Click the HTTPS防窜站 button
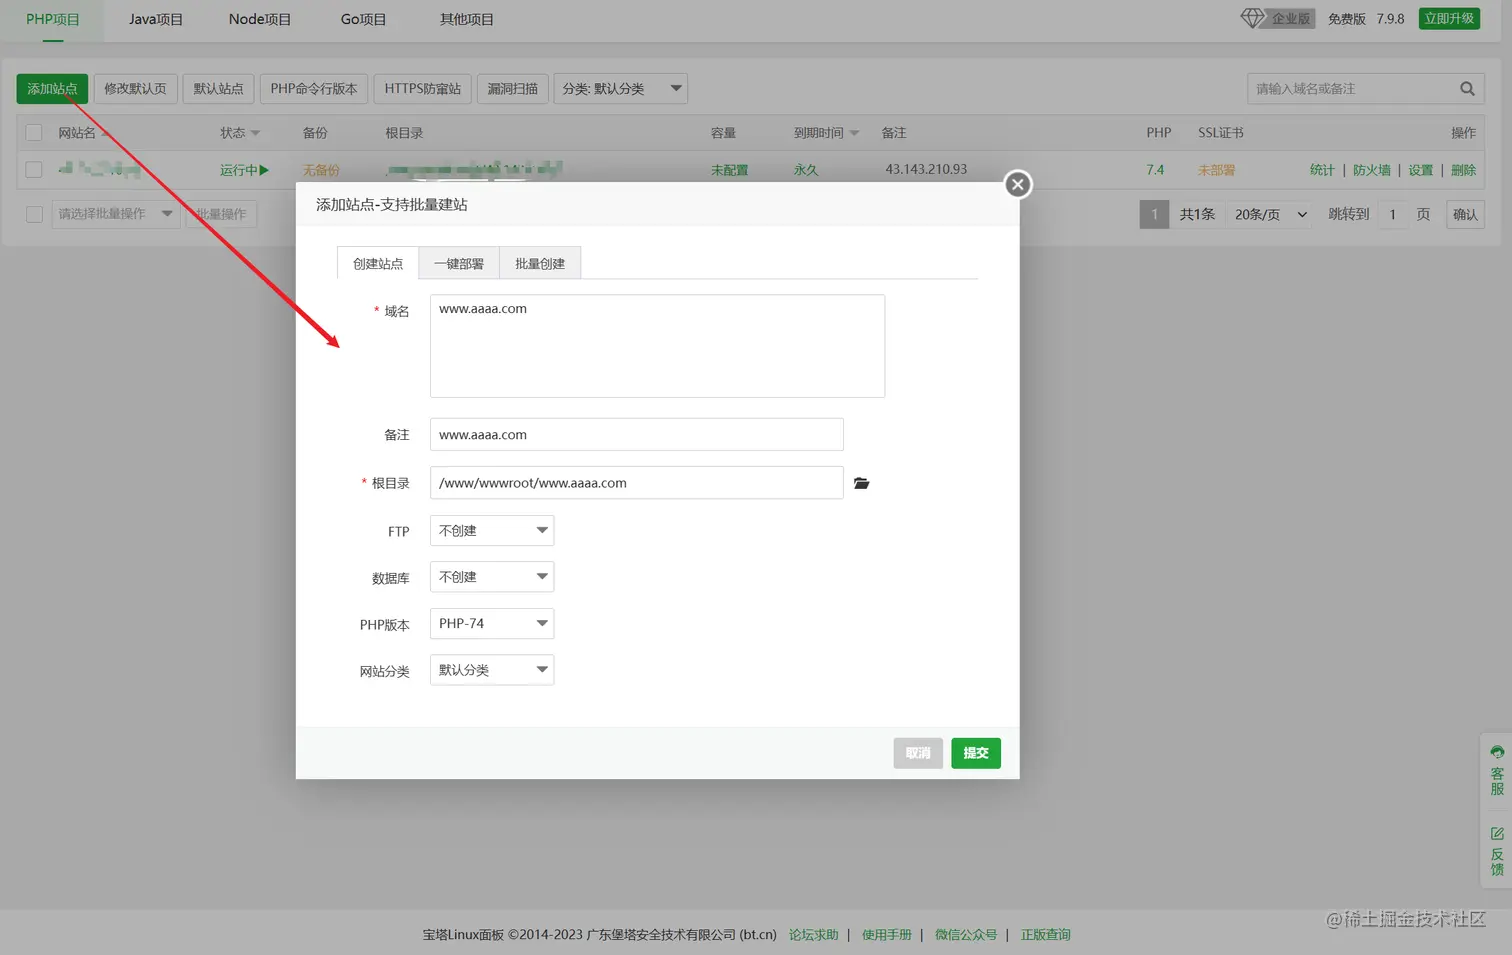This screenshot has height=955, width=1512. coord(423,89)
